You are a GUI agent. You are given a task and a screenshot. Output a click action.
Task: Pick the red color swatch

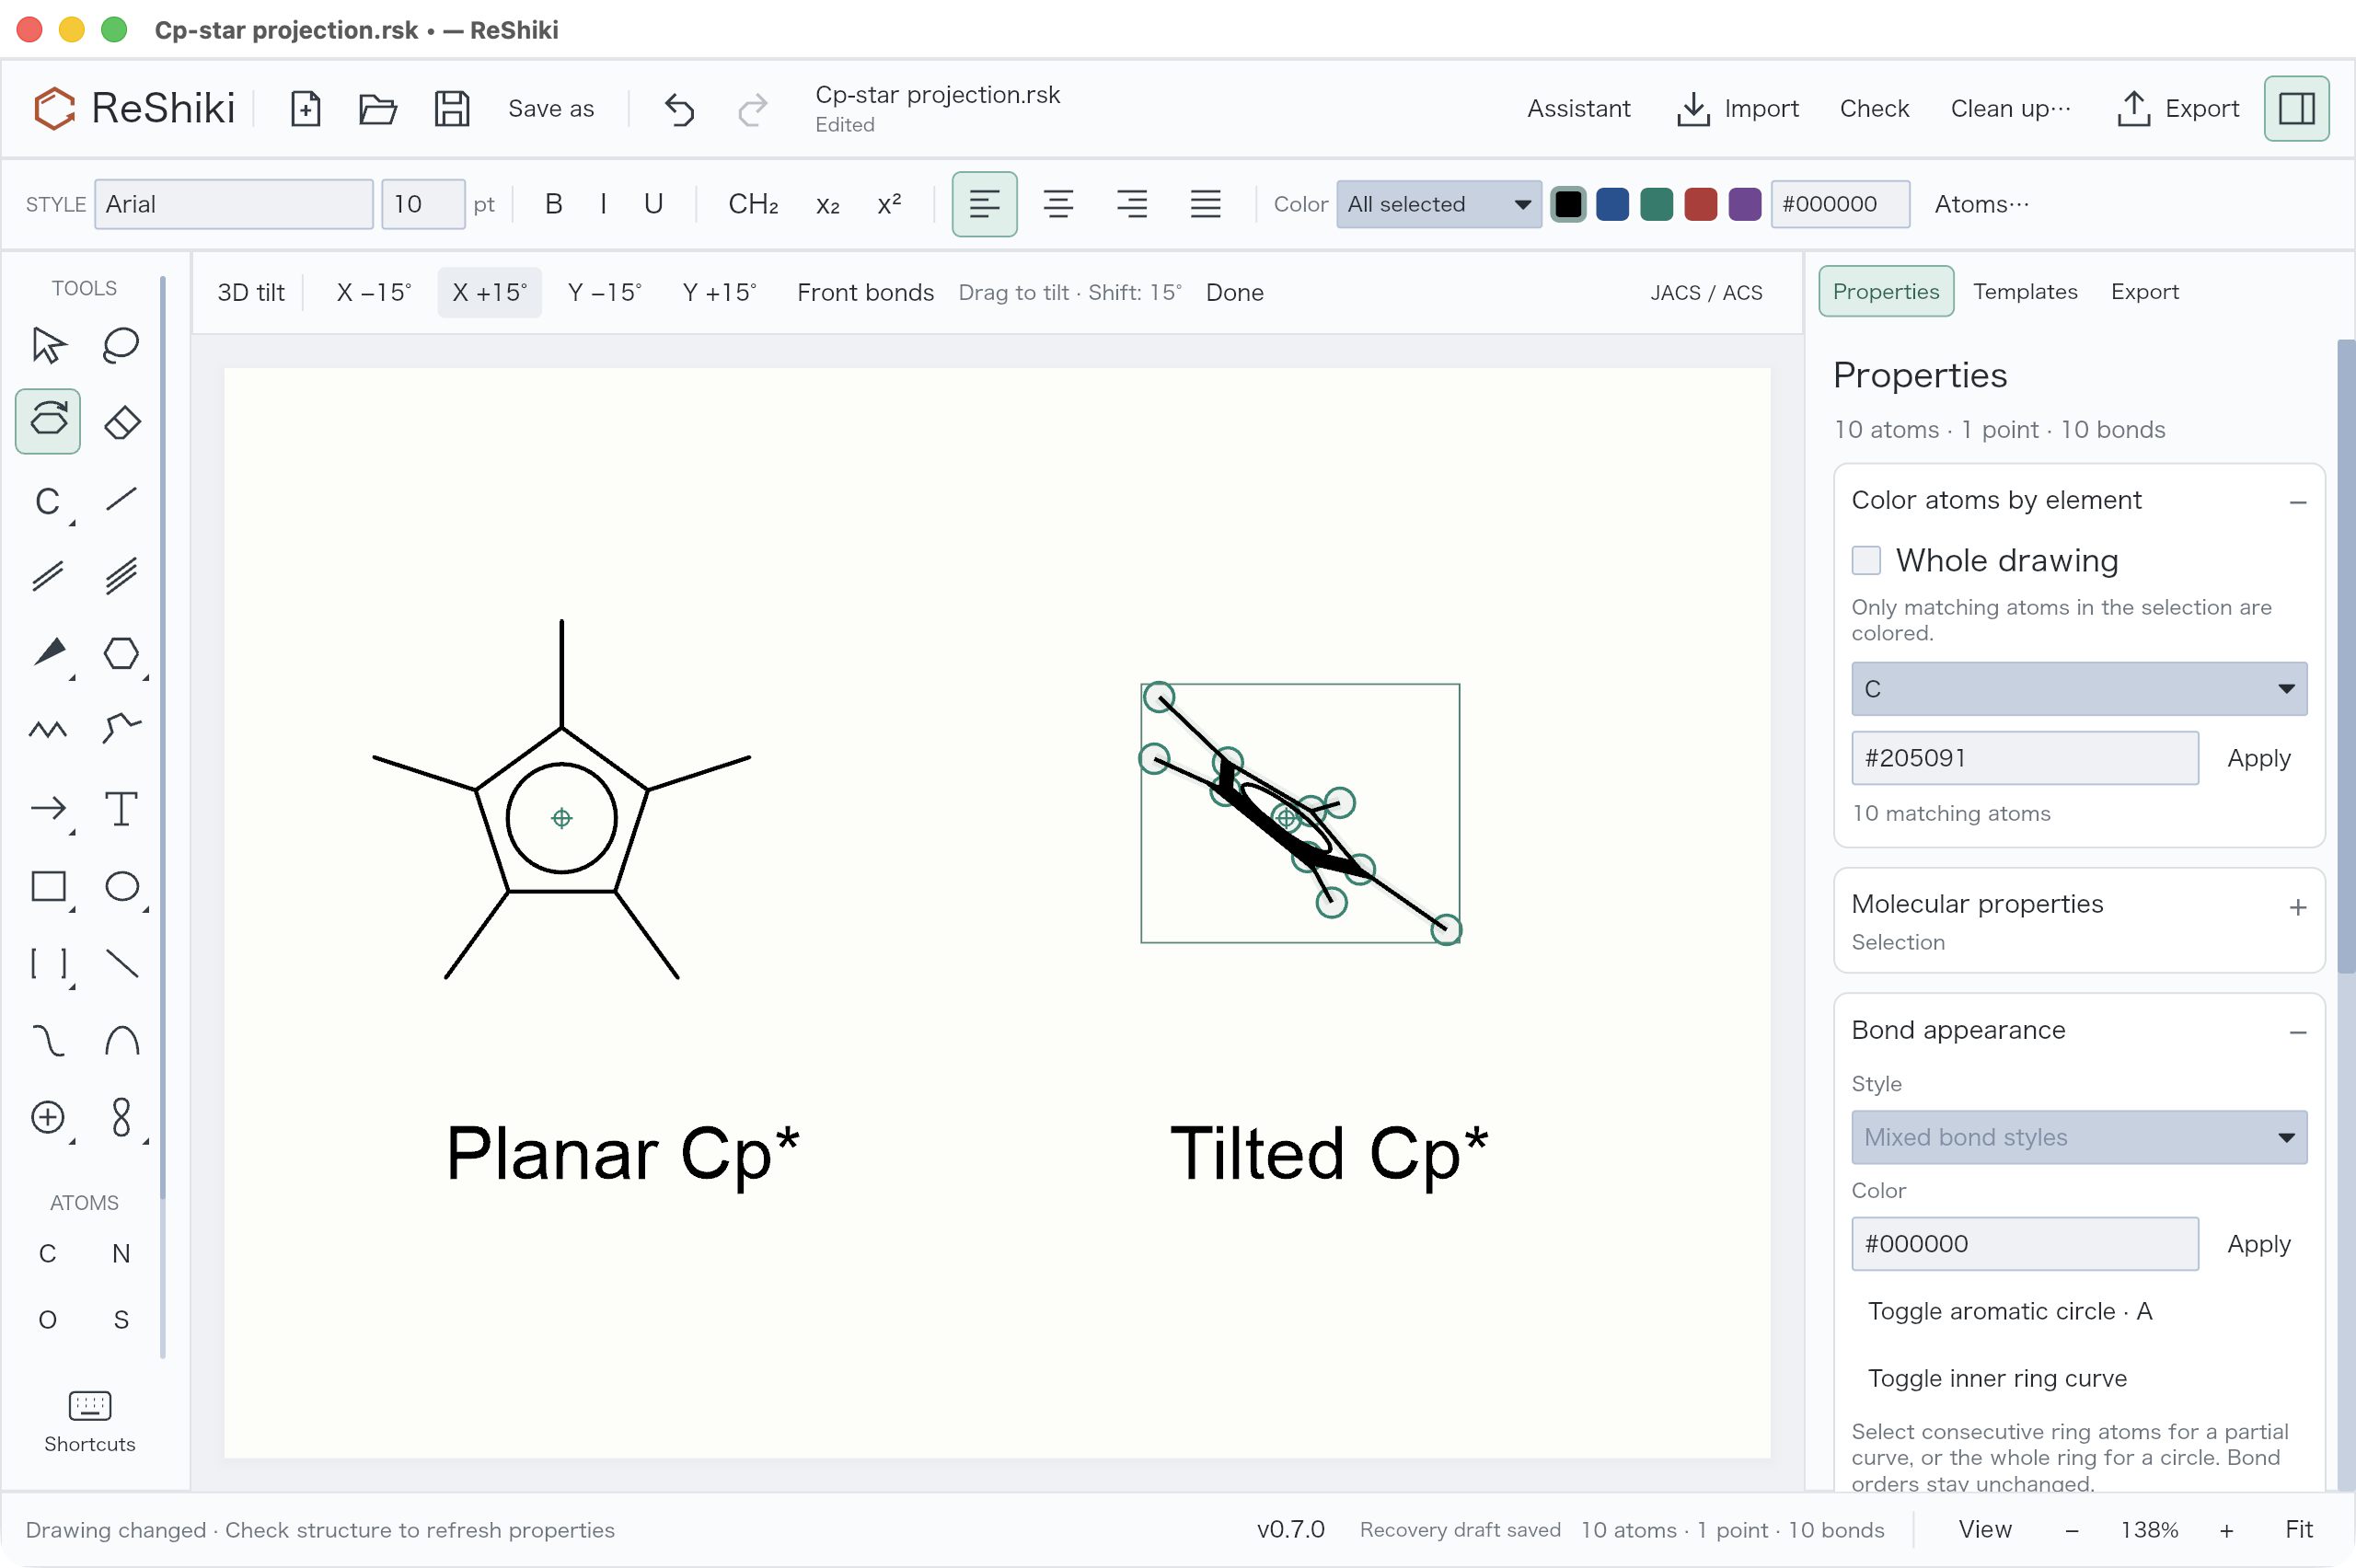1700,204
